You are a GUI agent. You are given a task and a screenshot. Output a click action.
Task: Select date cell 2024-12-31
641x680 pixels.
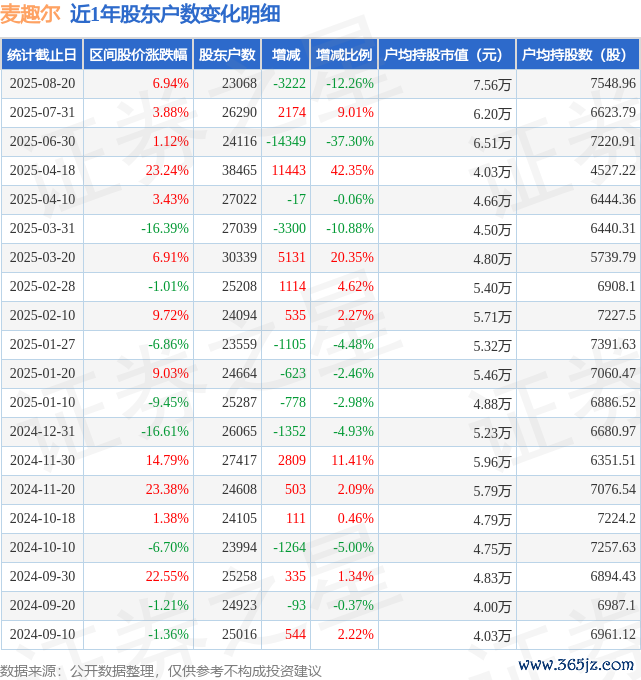[43, 432]
